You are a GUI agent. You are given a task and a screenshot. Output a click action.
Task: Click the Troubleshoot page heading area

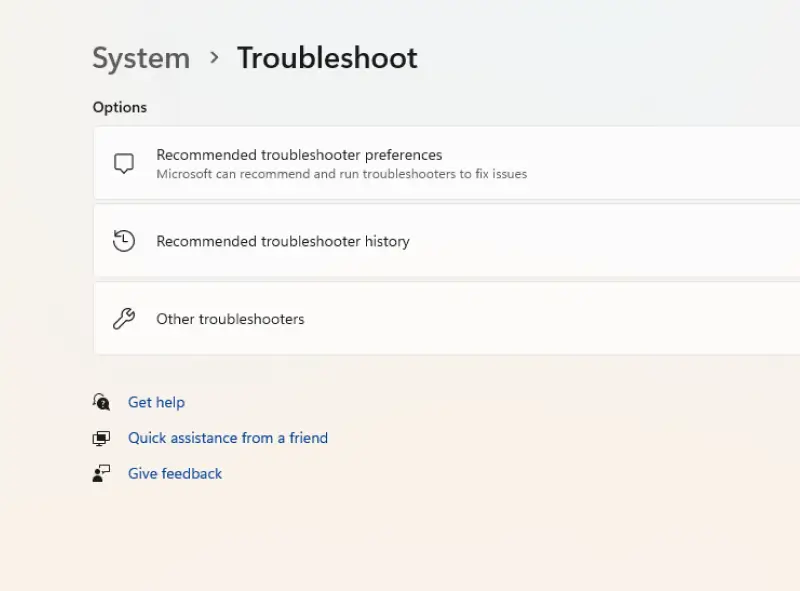click(327, 58)
